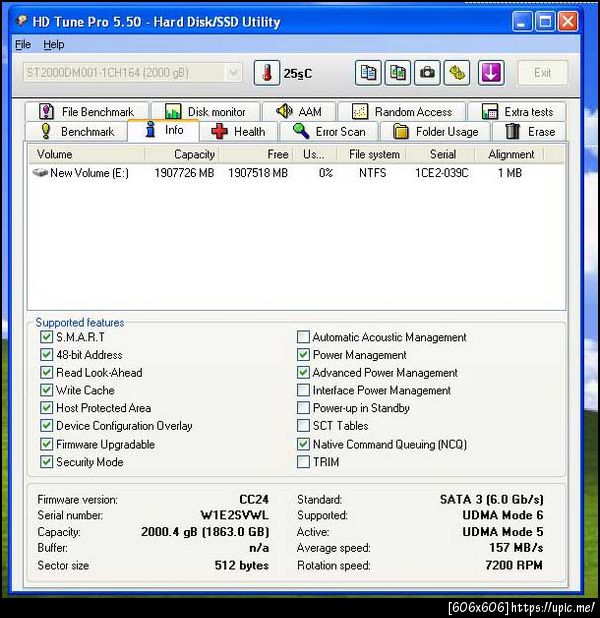This screenshot has width=600, height=618.
Task: Toggle the SCT Tables checkbox
Action: click(x=303, y=426)
